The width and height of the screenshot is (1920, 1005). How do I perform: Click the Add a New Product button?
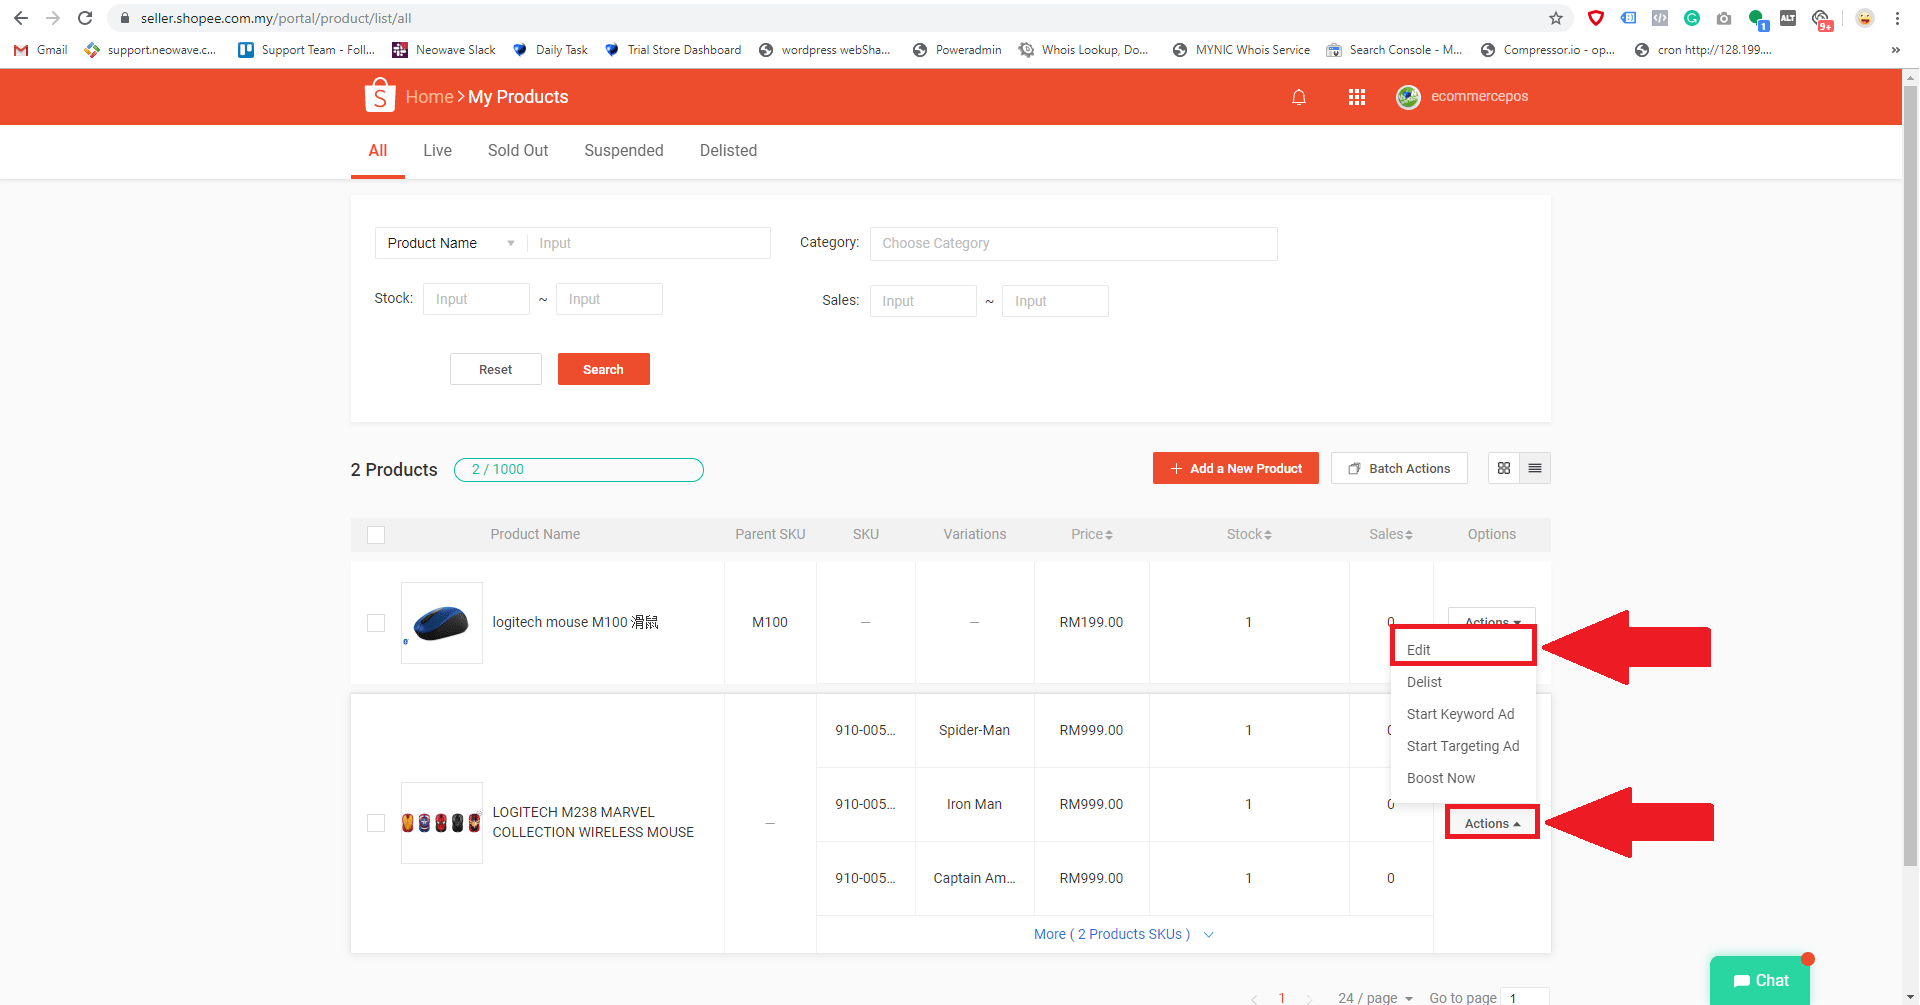tap(1235, 467)
